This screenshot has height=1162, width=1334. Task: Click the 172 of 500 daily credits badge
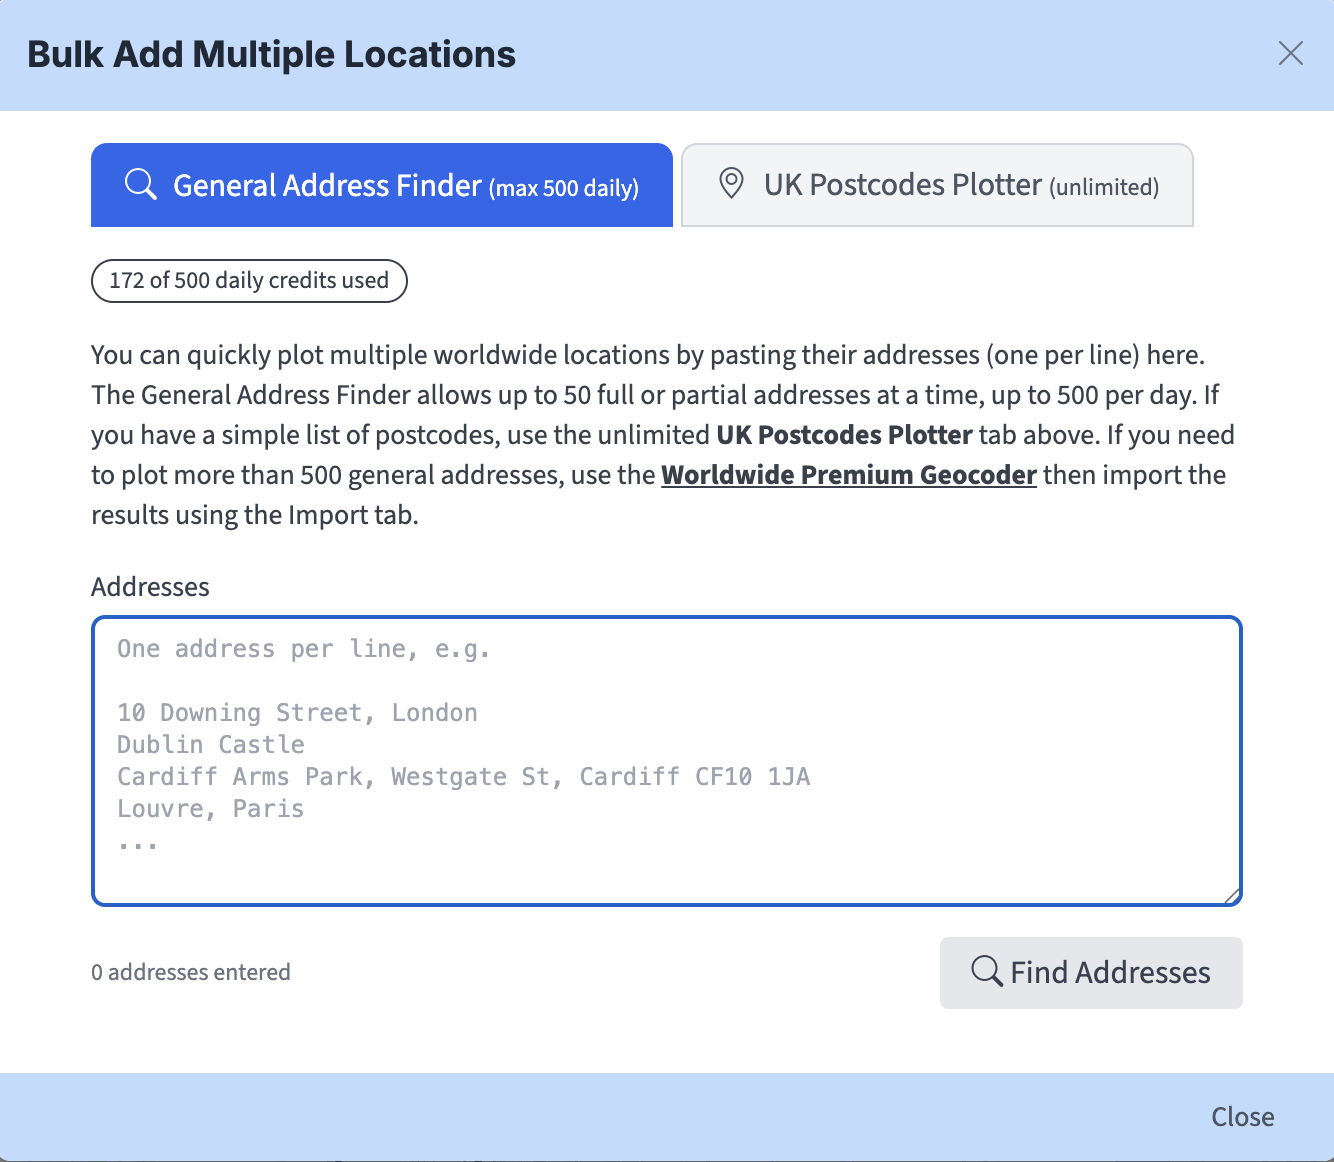pyautogui.click(x=249, y=281)
